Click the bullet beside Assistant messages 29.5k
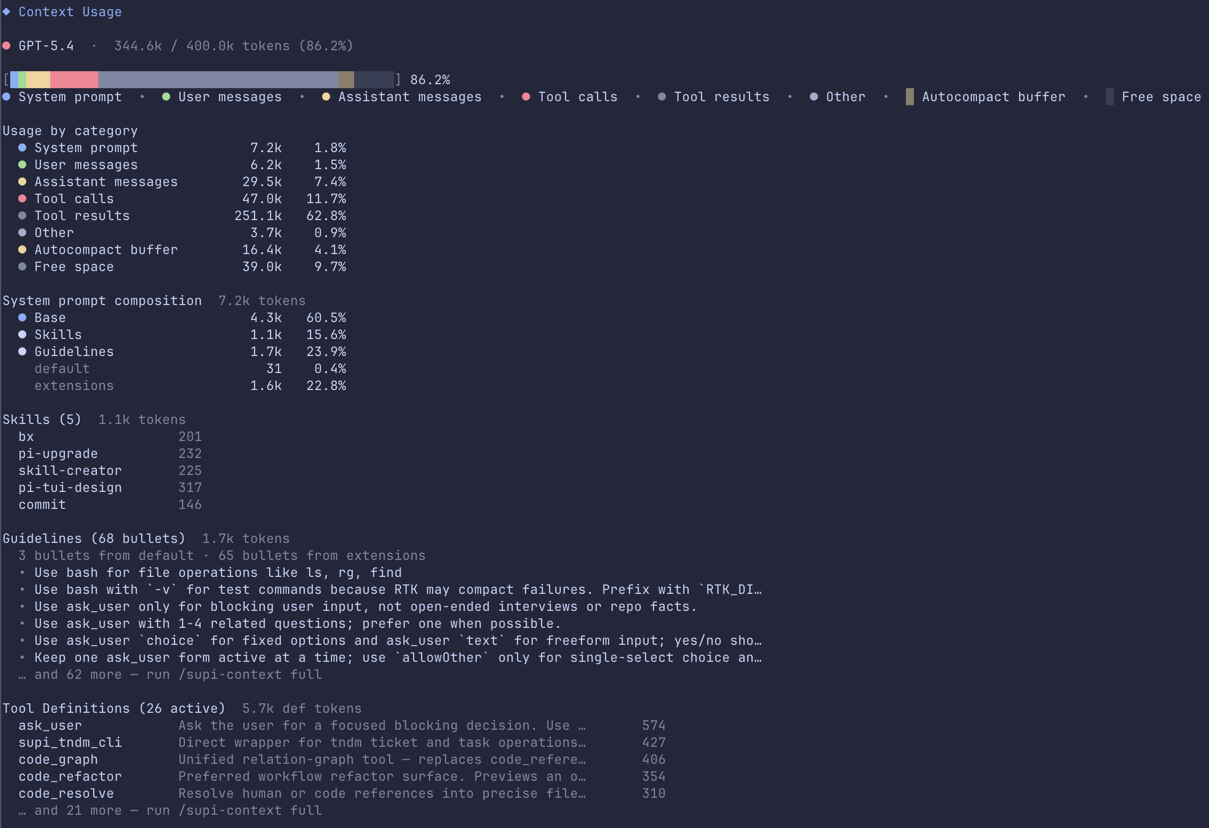The image size is (1209, 828). coord(22,182)
